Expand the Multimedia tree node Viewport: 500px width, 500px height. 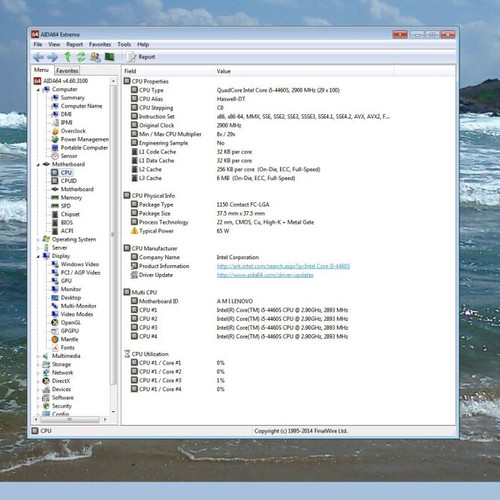point(38,356)
